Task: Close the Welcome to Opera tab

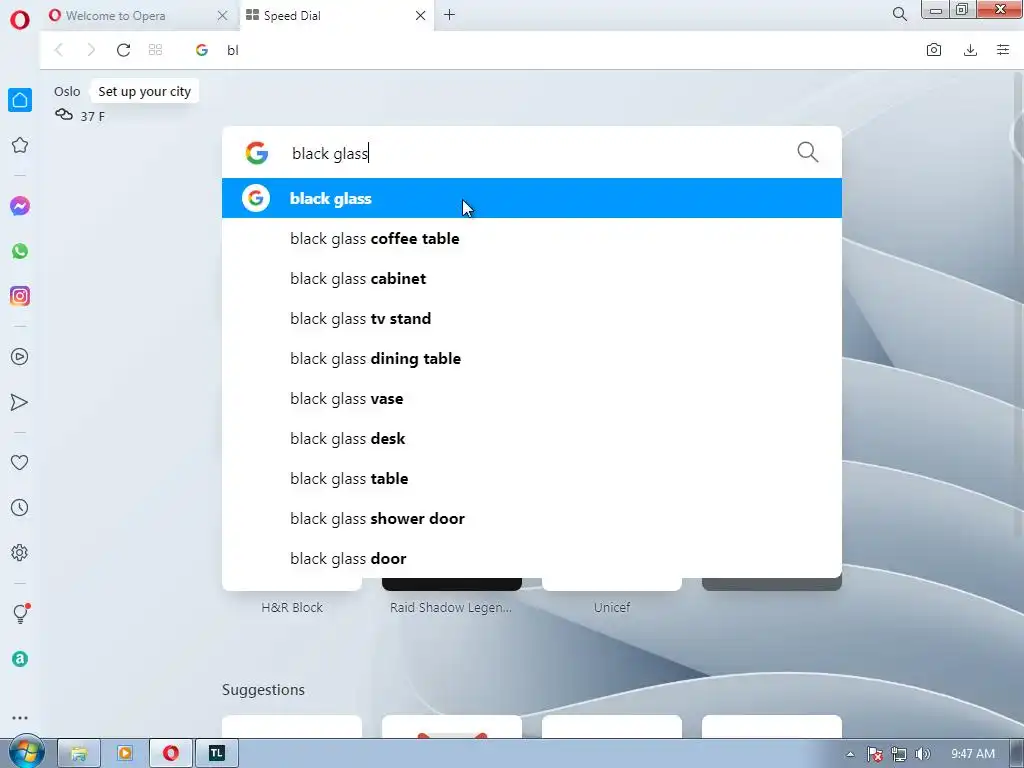Action: tap(222, 16)
